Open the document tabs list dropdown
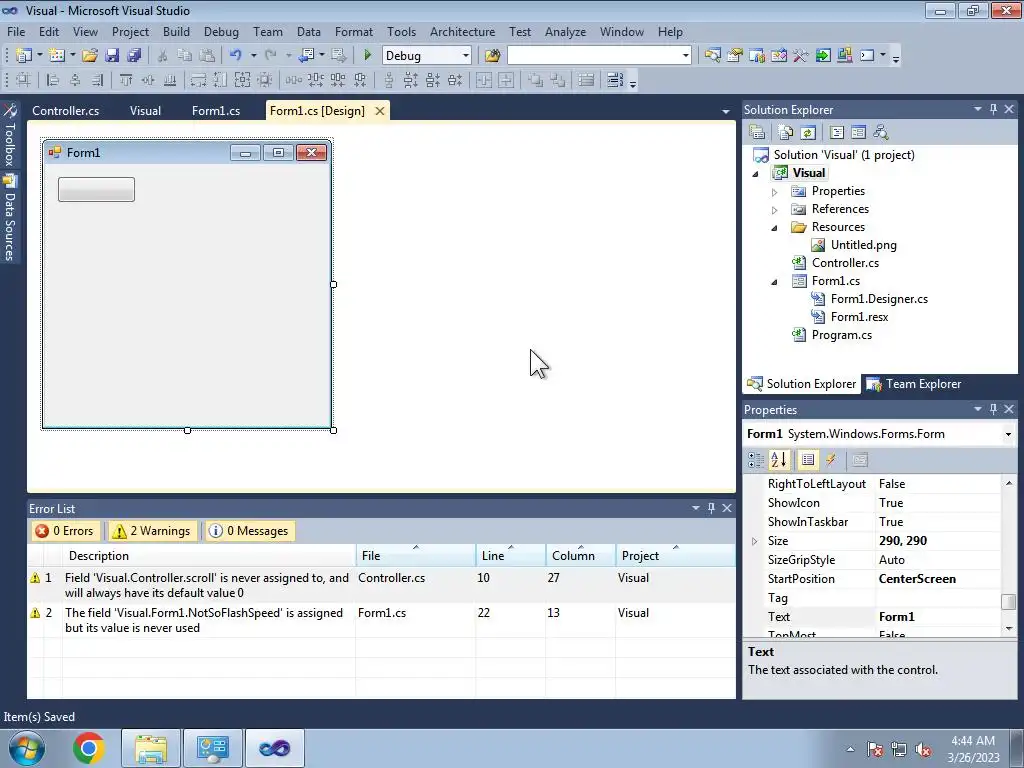Viewport: 1024px width, 768px height. [726, 111]
